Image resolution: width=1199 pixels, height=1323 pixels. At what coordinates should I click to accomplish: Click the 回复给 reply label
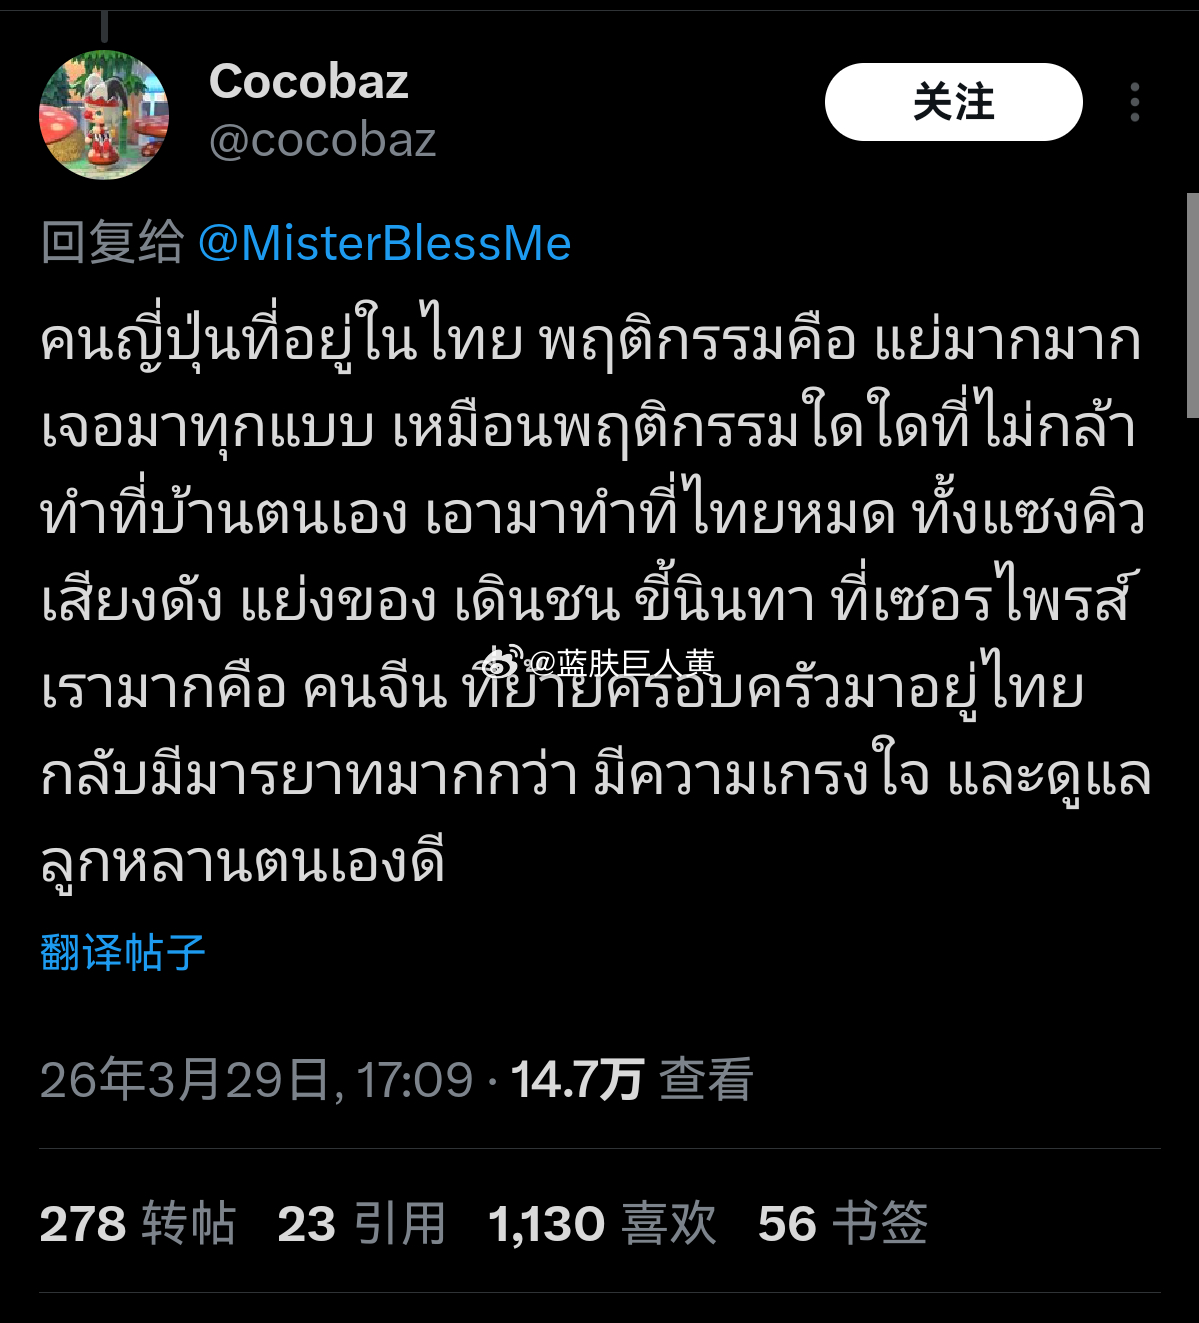[x=112, y=243]
